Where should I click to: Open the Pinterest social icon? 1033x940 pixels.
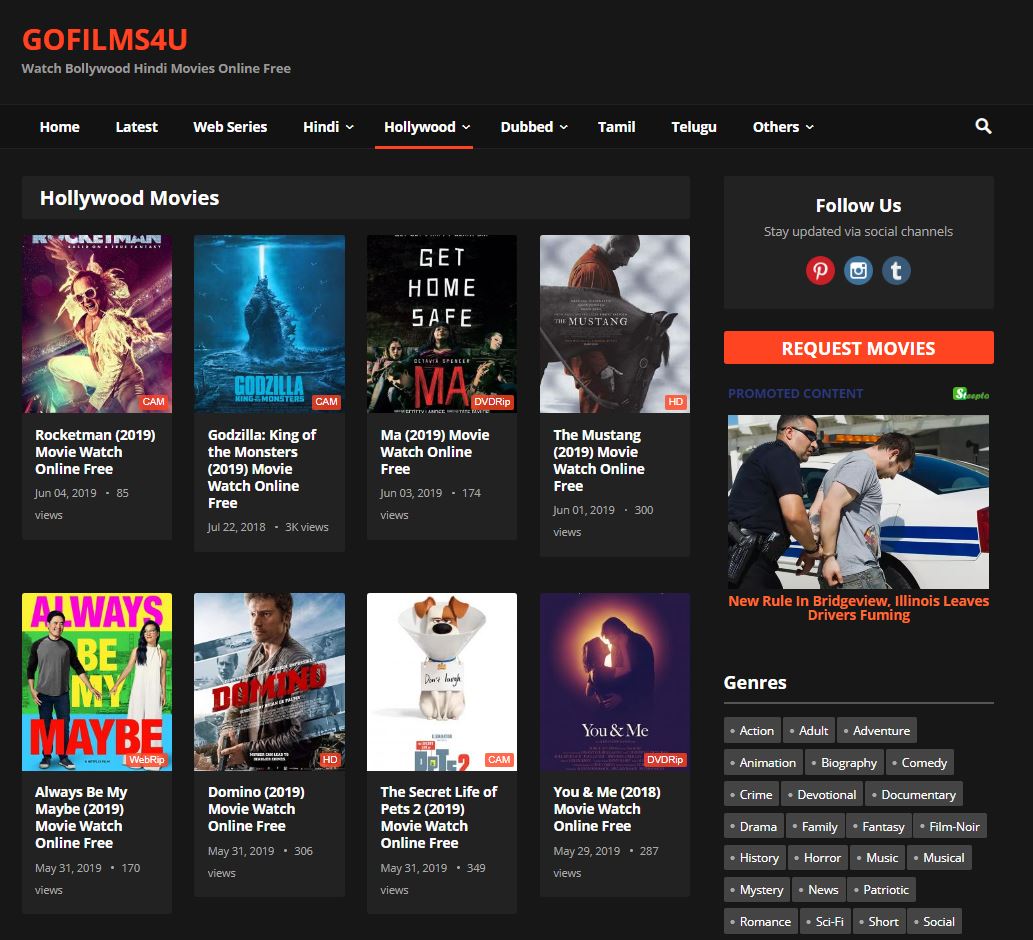(x=820, y=270)
